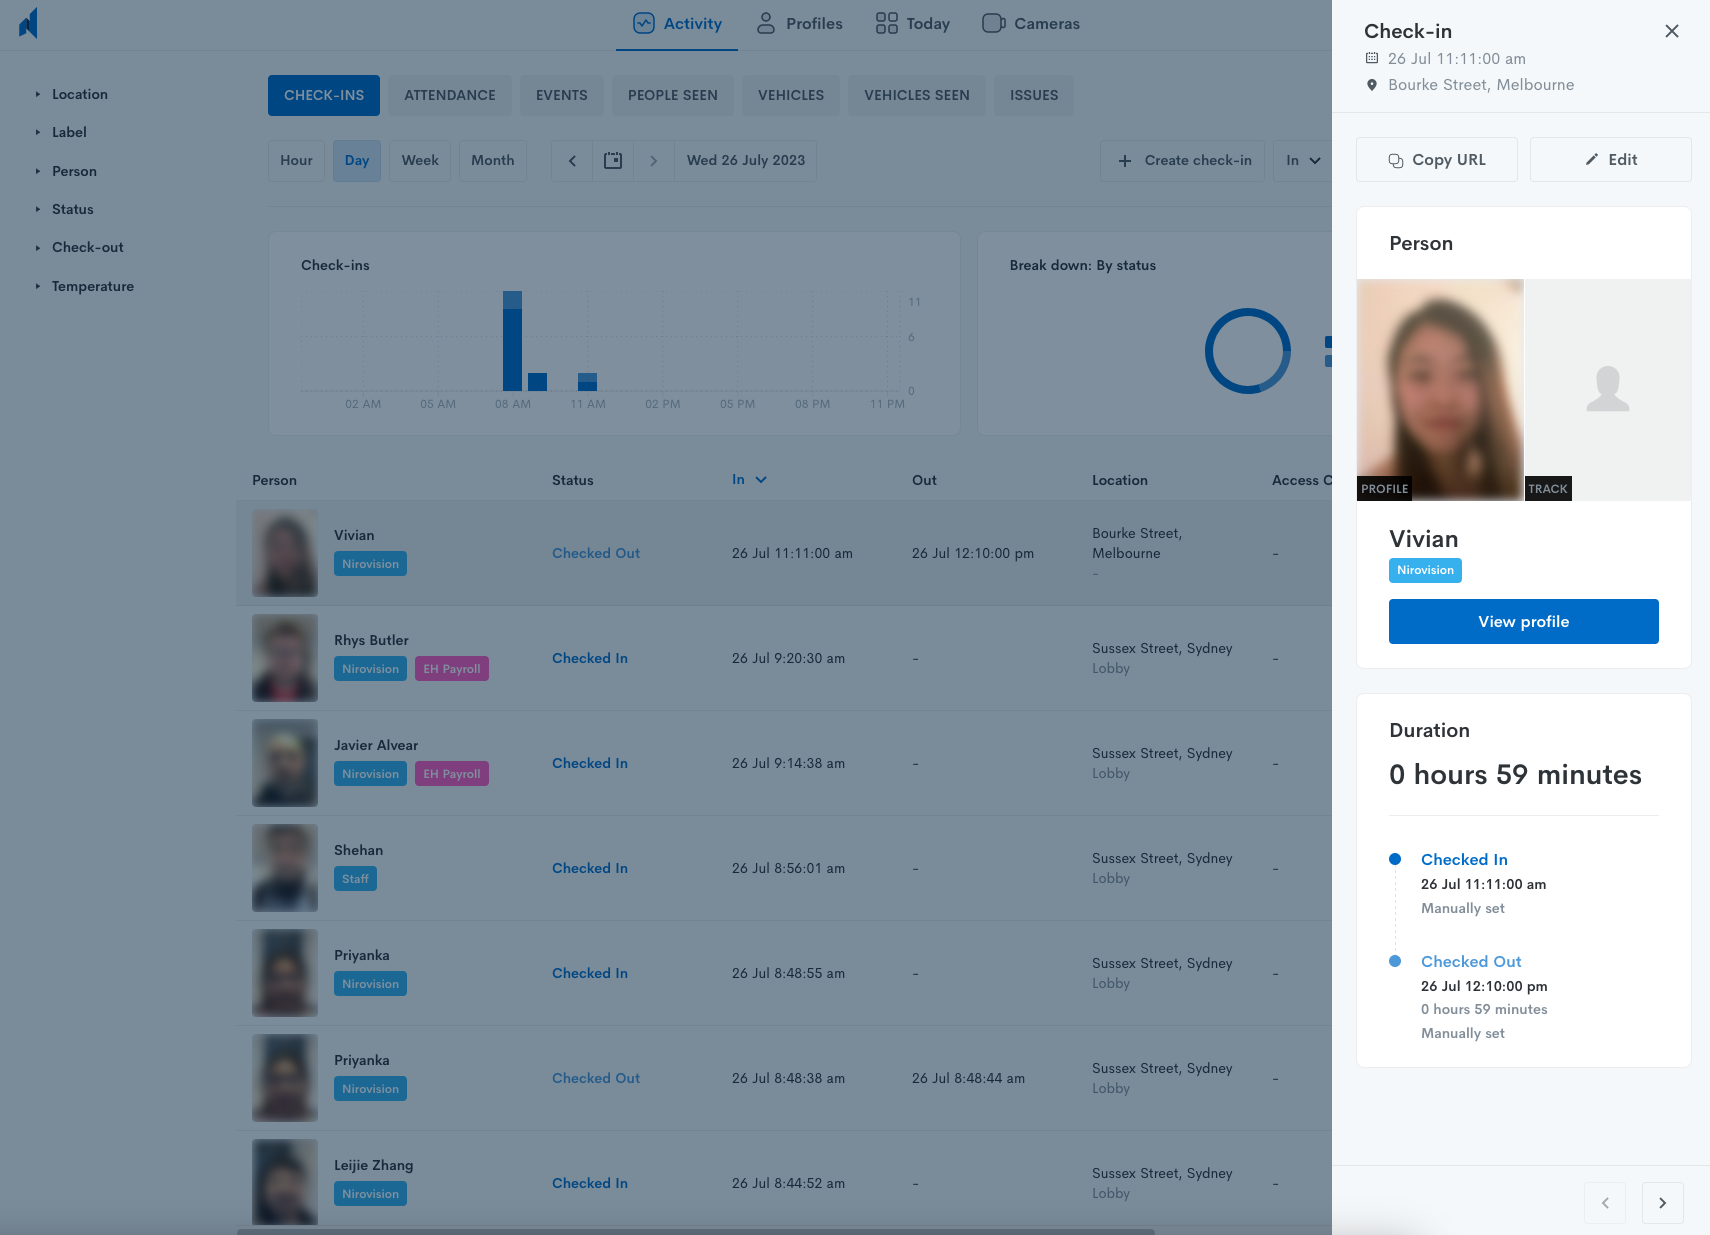Select the Month time range

click(x=493, y=160)
